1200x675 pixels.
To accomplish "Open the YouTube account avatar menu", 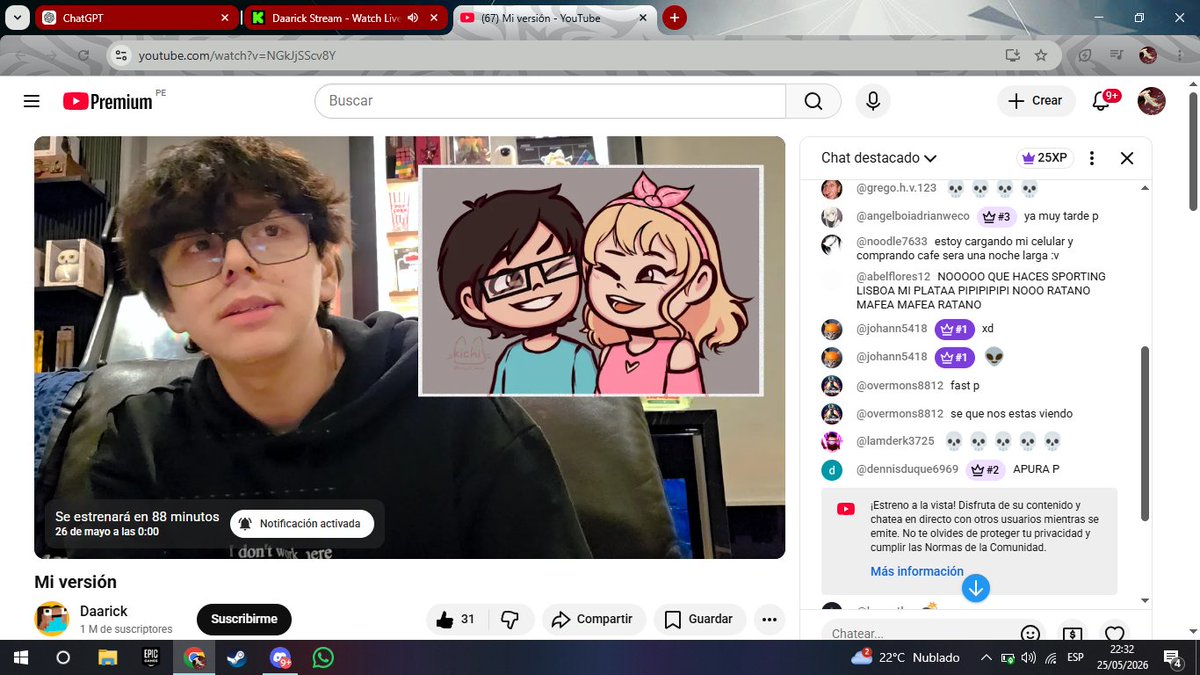I will tap(1151, 101).
